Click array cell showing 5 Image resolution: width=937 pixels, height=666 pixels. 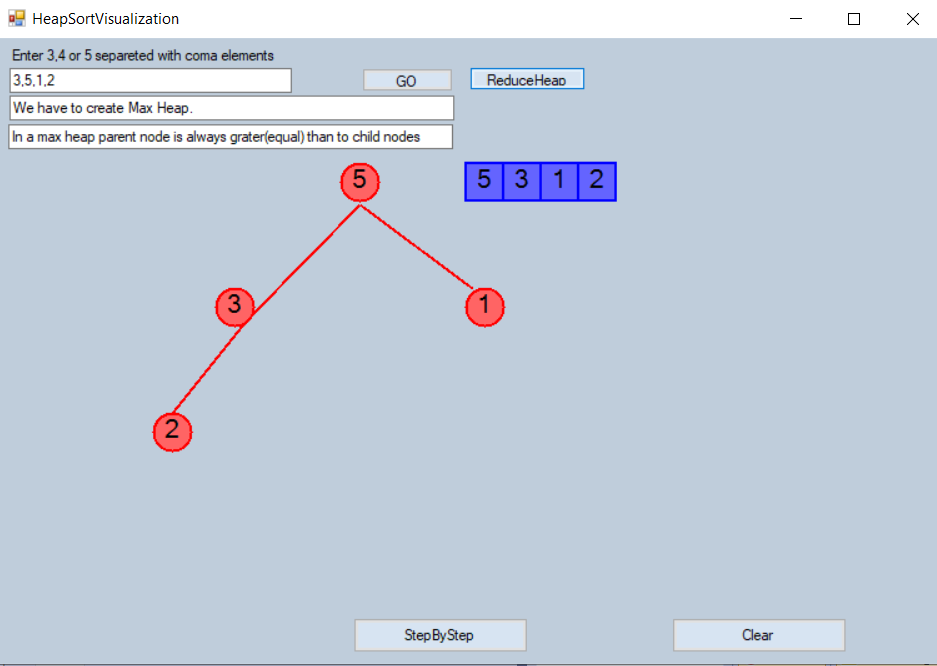point(483,181)
